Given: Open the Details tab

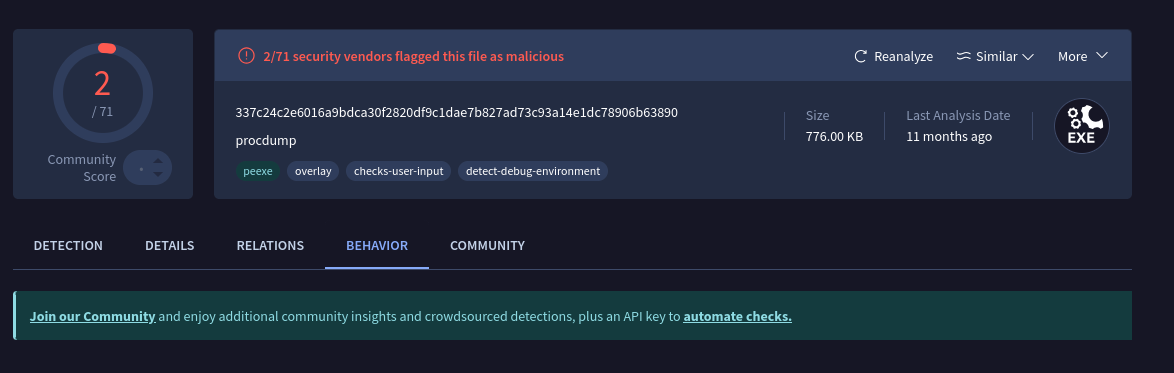Looking at the screenshot, I should pos(169,246).
